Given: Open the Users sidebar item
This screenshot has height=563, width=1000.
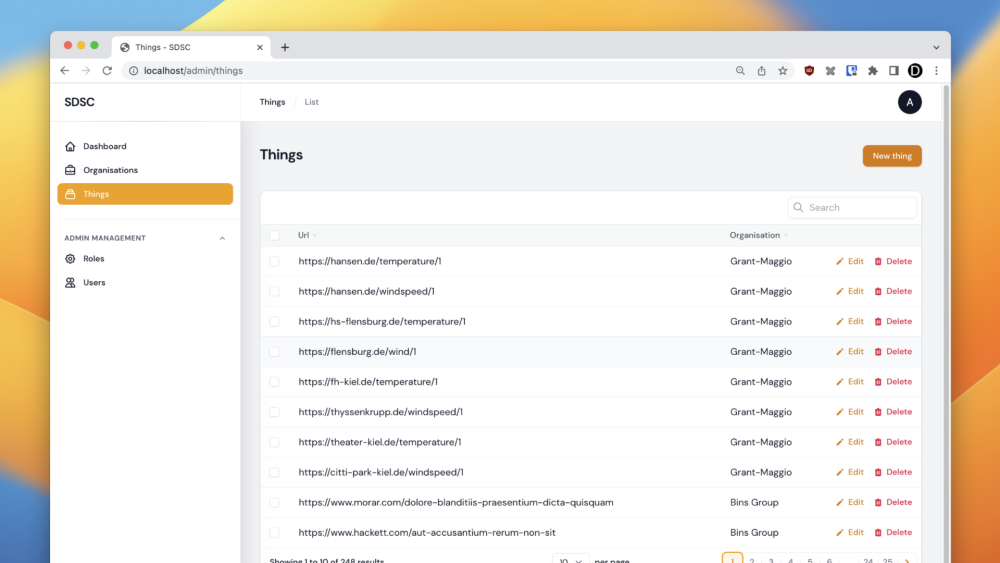Looking at the screenshot, I should [145, 282].
